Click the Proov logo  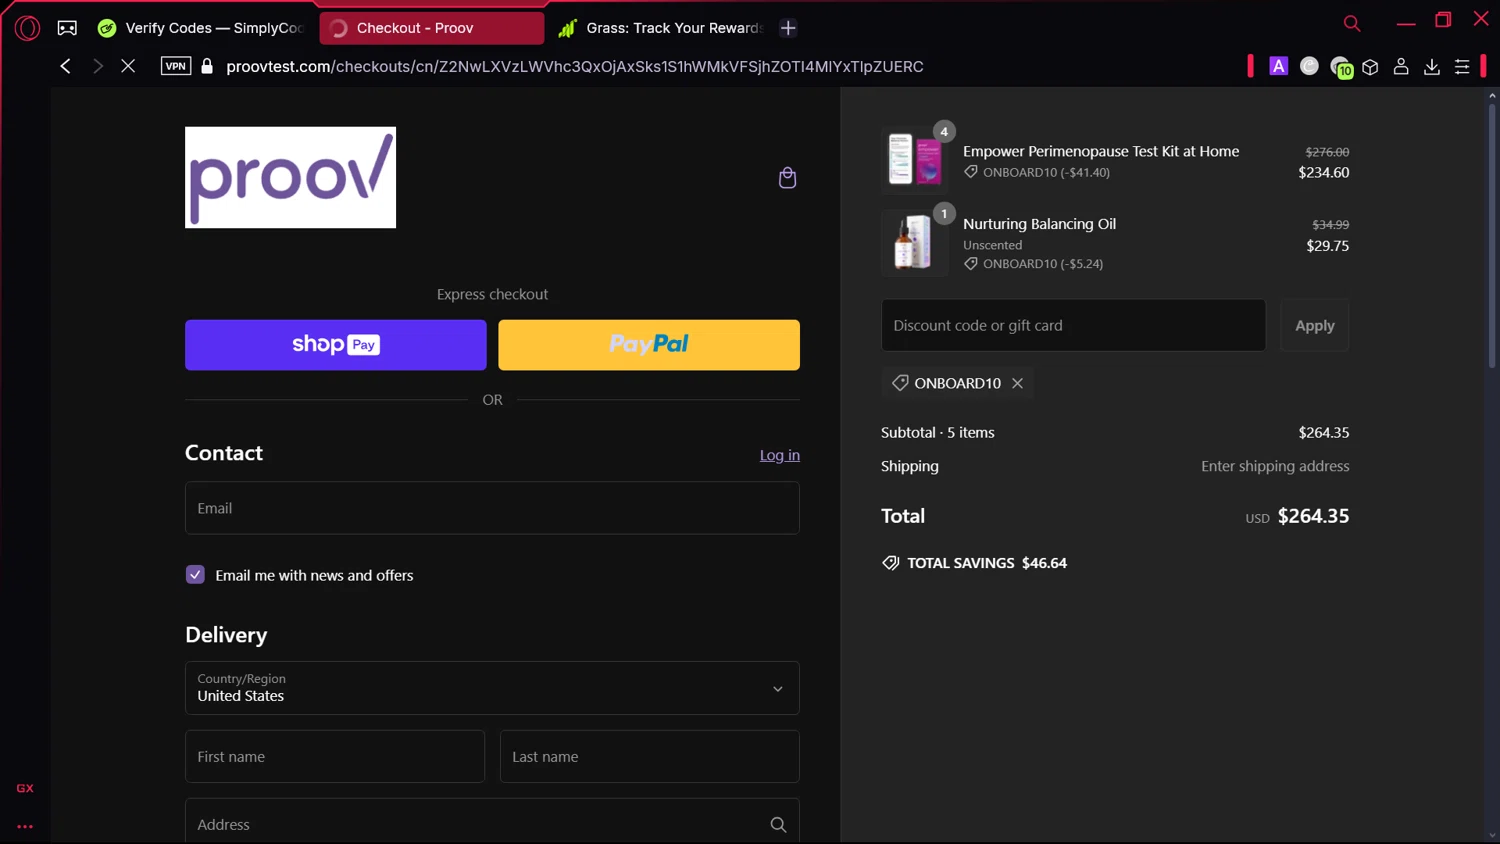[290, 177]
